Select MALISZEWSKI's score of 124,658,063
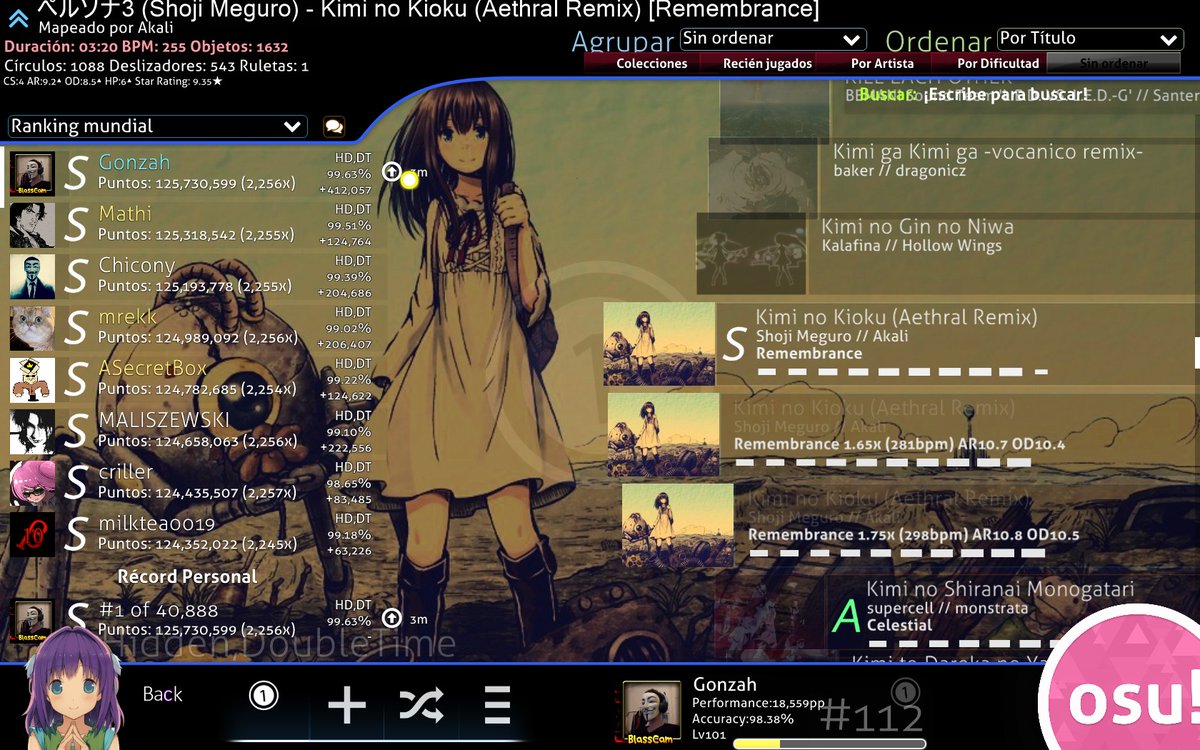Viewport: 1200px width, 750px height. click(x=190, y=432)
